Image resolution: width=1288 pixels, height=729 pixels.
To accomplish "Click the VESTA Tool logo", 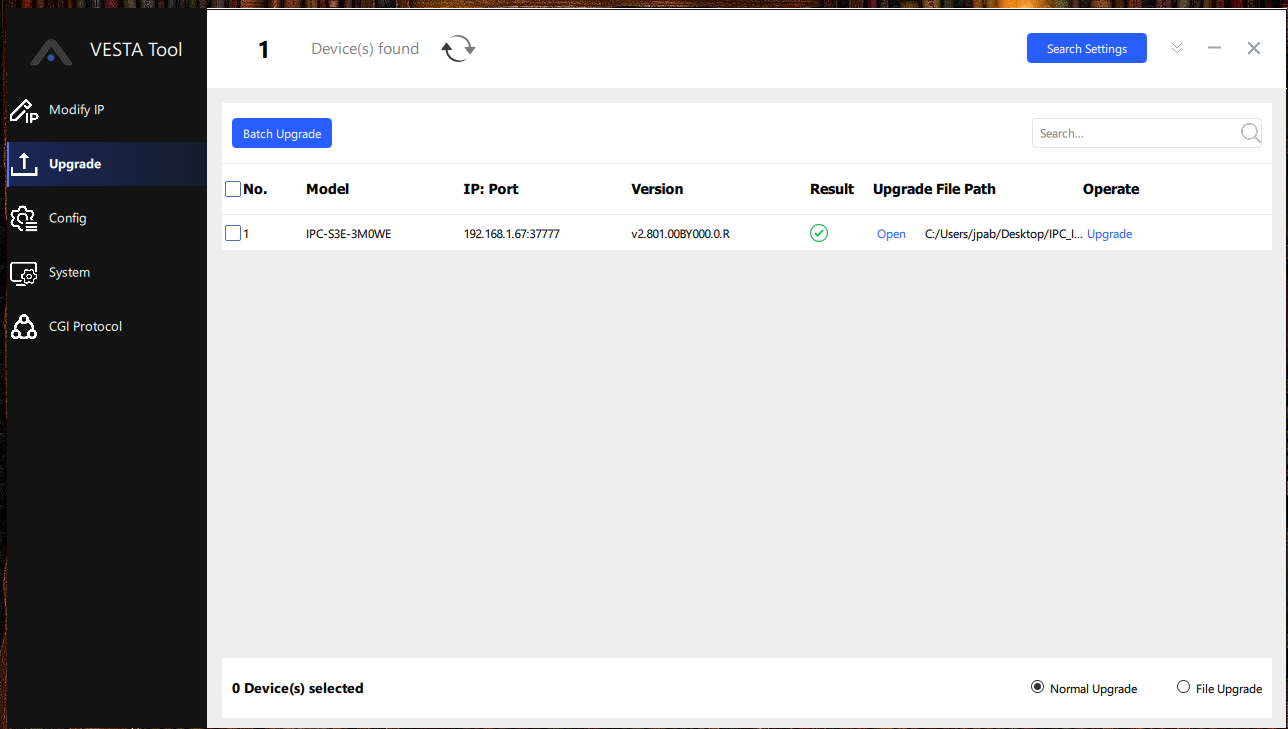I will (50, 51).
